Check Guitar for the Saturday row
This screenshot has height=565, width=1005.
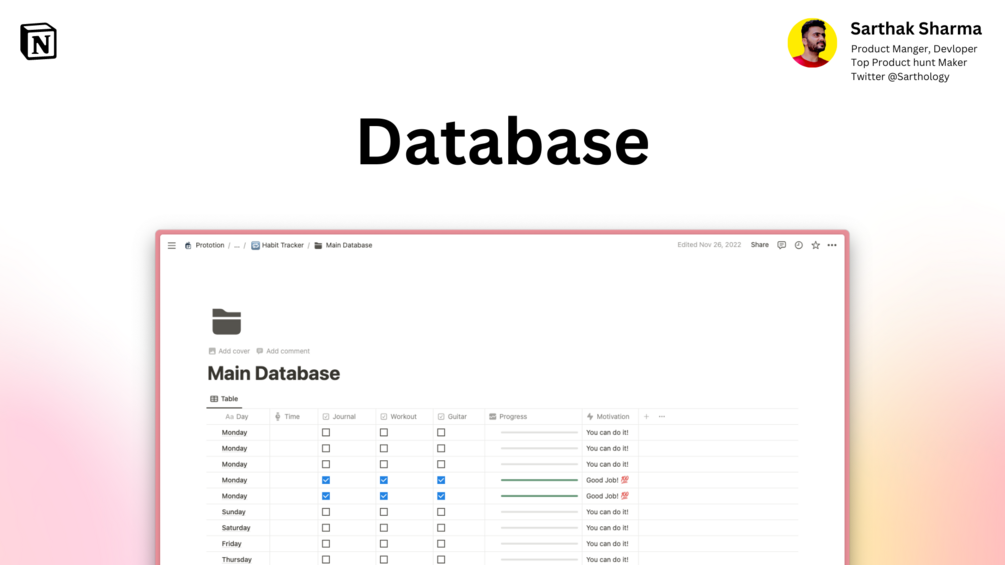pyautogui.click(x=441, y=528)
